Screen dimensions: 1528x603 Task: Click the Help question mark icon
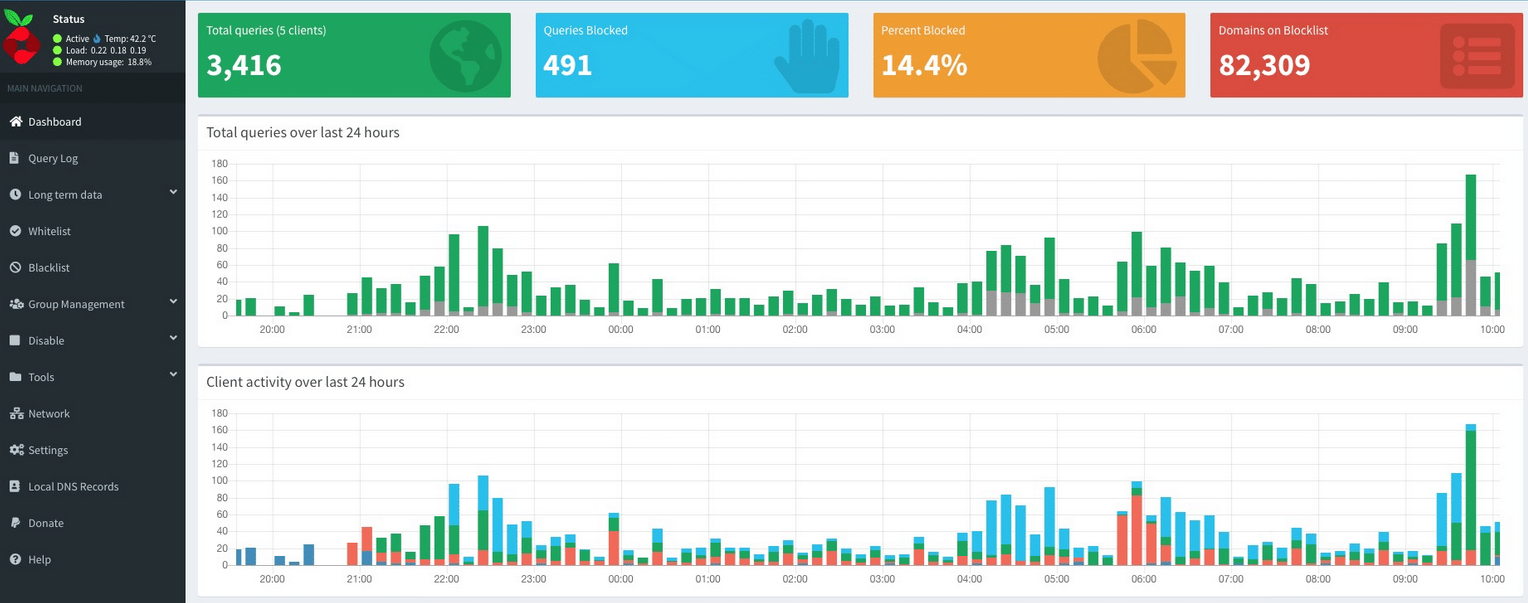tap(15, 560)
